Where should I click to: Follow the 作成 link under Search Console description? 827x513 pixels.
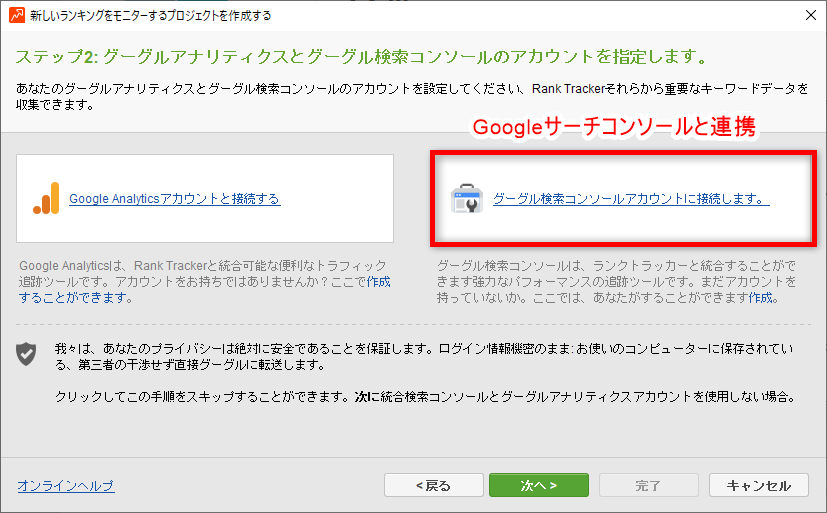(761, 298)
